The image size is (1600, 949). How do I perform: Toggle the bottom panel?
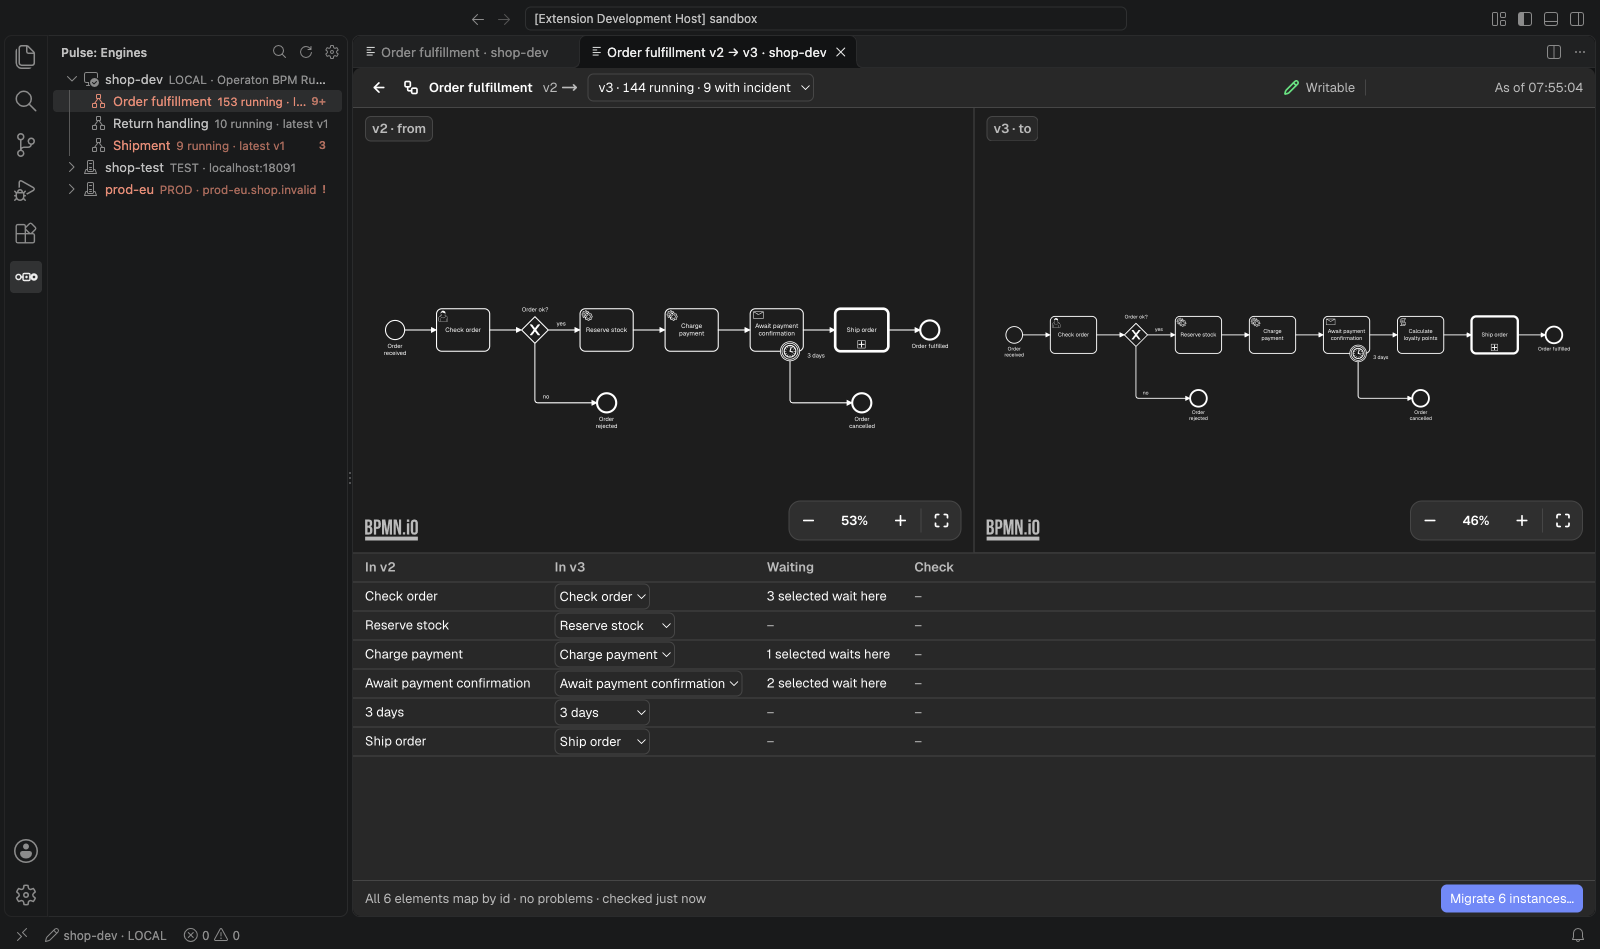coord(1551,19)
